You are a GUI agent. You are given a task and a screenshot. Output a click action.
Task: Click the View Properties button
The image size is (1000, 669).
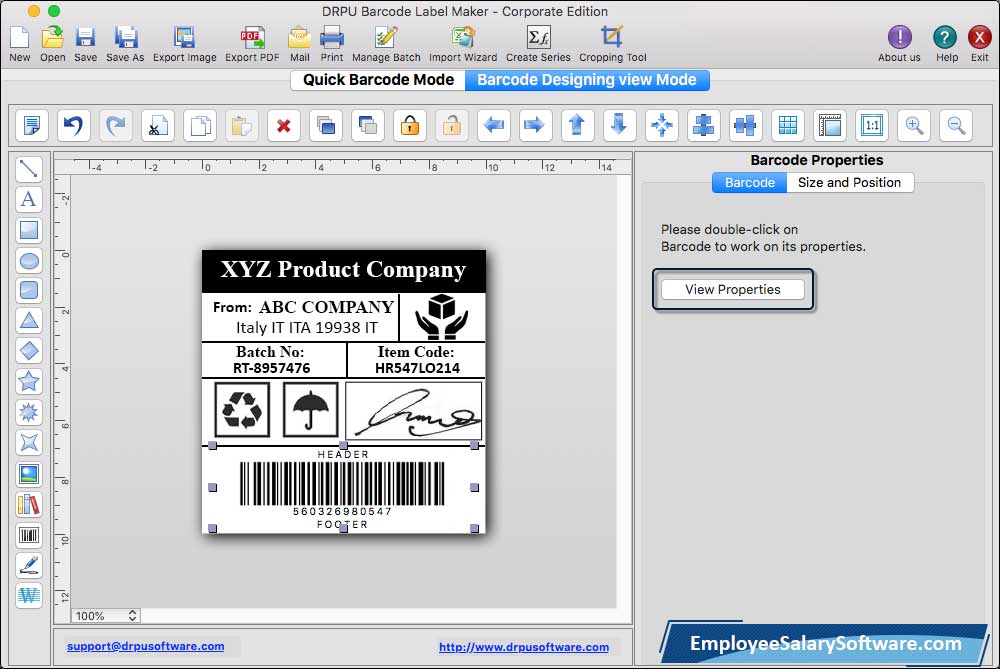click(733, 290)
